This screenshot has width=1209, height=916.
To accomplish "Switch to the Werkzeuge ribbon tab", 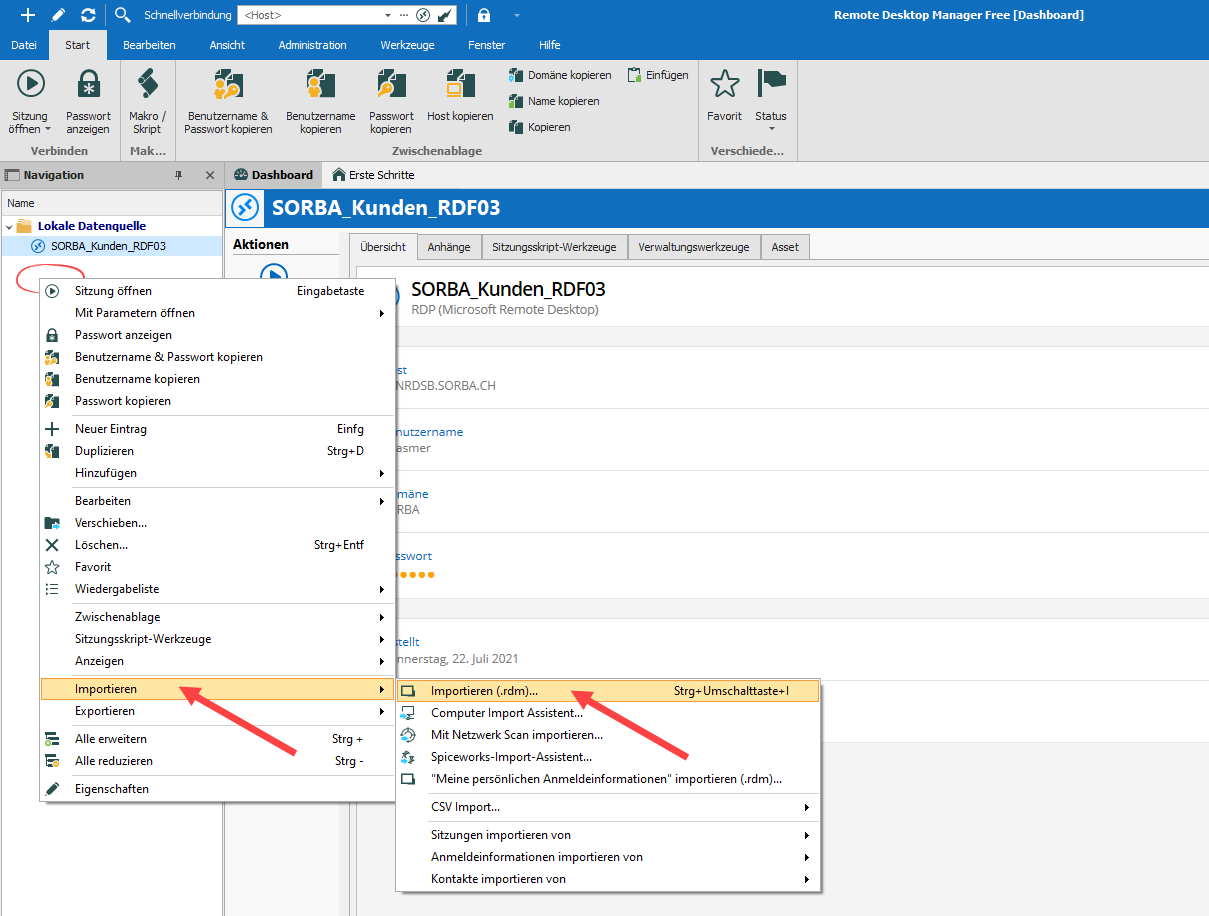I will [407, 45].
